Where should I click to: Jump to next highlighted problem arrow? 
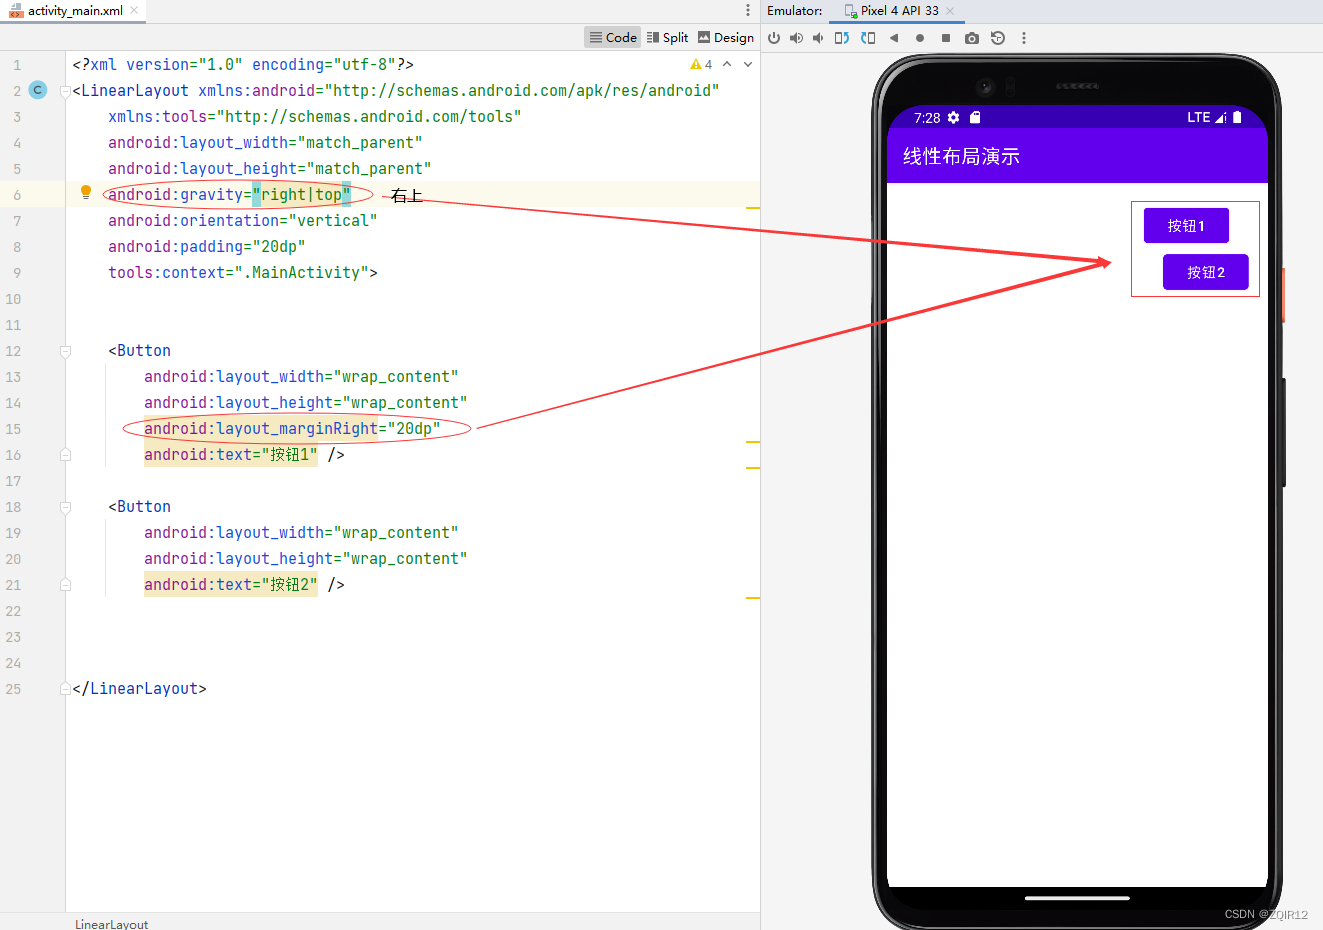click(747, 64)
